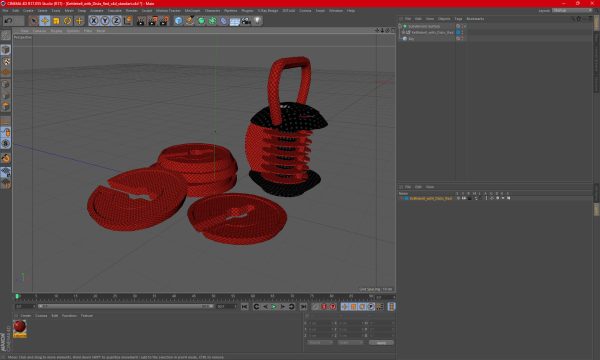Toggle Viewport Solo S icon
This screenshot has height=360, width=600.
click(x=6, y=143)
